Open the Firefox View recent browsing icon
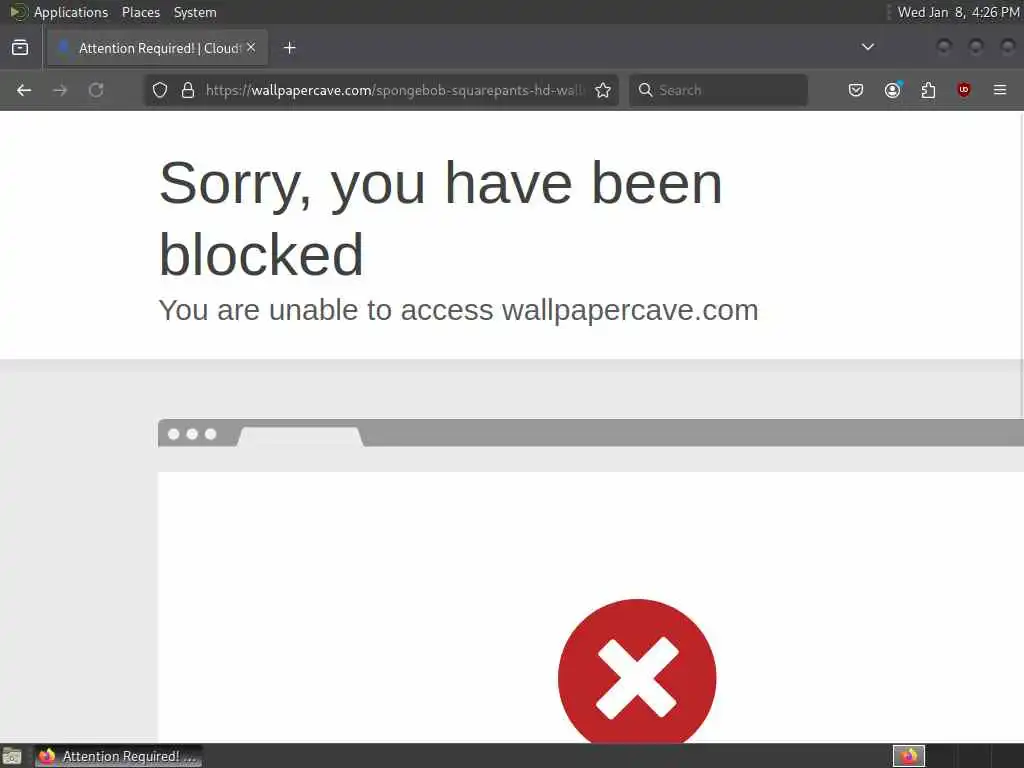This screenshot has width=1024, height=768. pos(20,48)
